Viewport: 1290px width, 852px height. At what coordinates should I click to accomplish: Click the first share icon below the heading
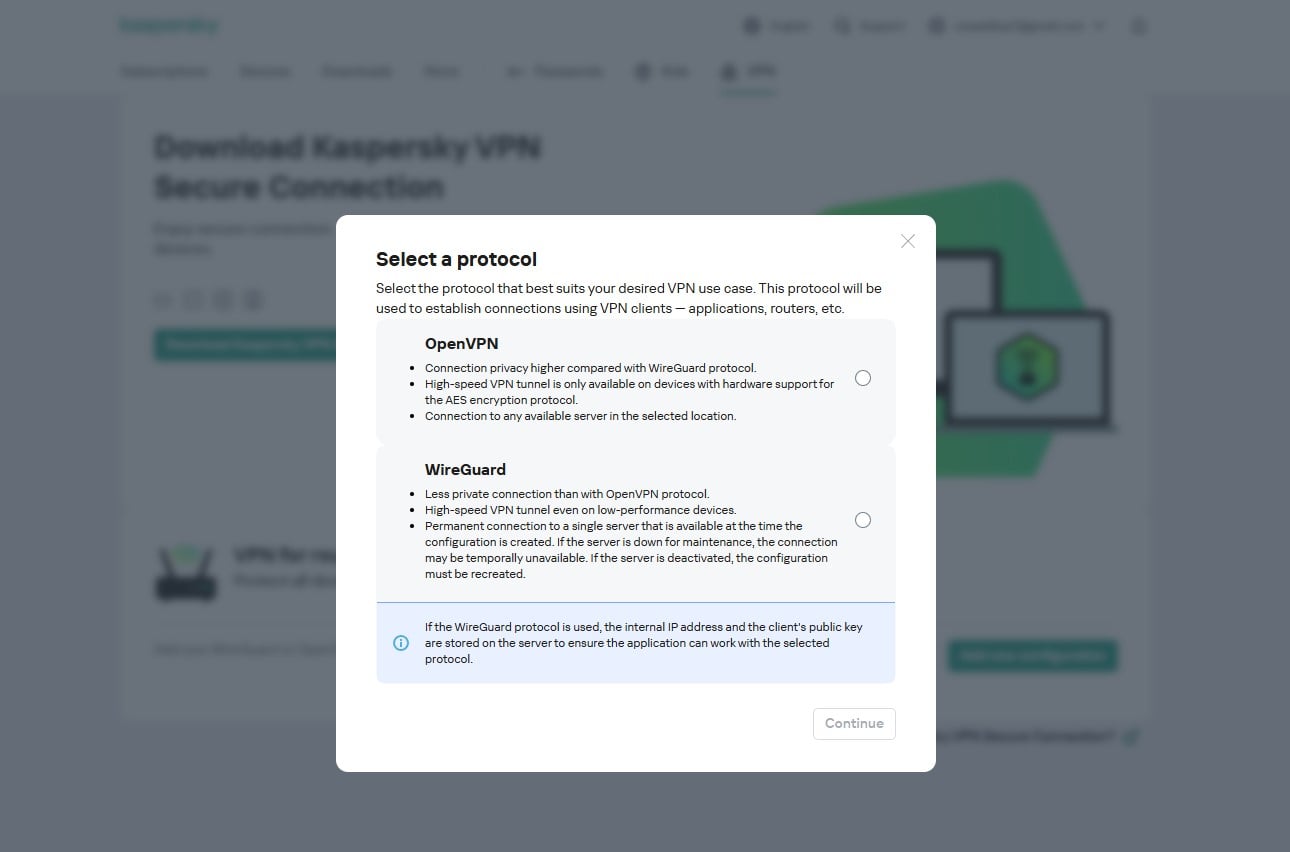pyautogui.click(x=162, y=299)
